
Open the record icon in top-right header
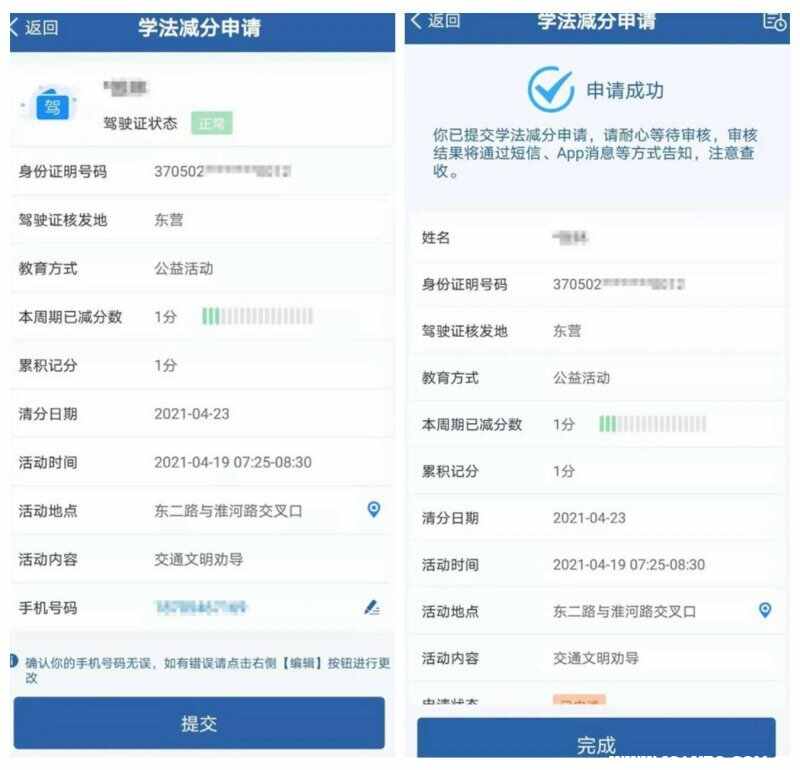[x=774, y=21]
